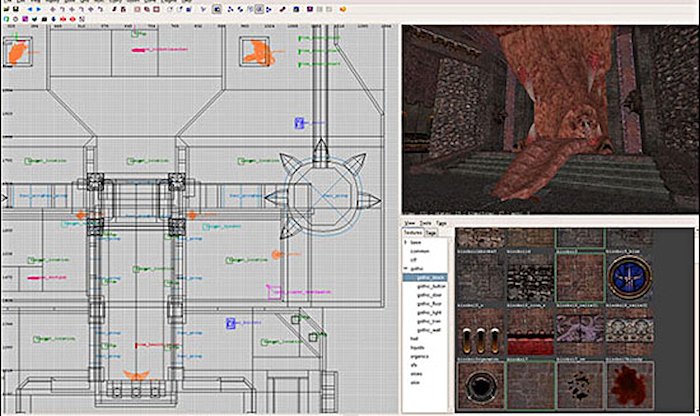The height and width of the screenshot is (416, 700).
Task: Select gothic_trim in texture tree
Action: pos(429,321)
